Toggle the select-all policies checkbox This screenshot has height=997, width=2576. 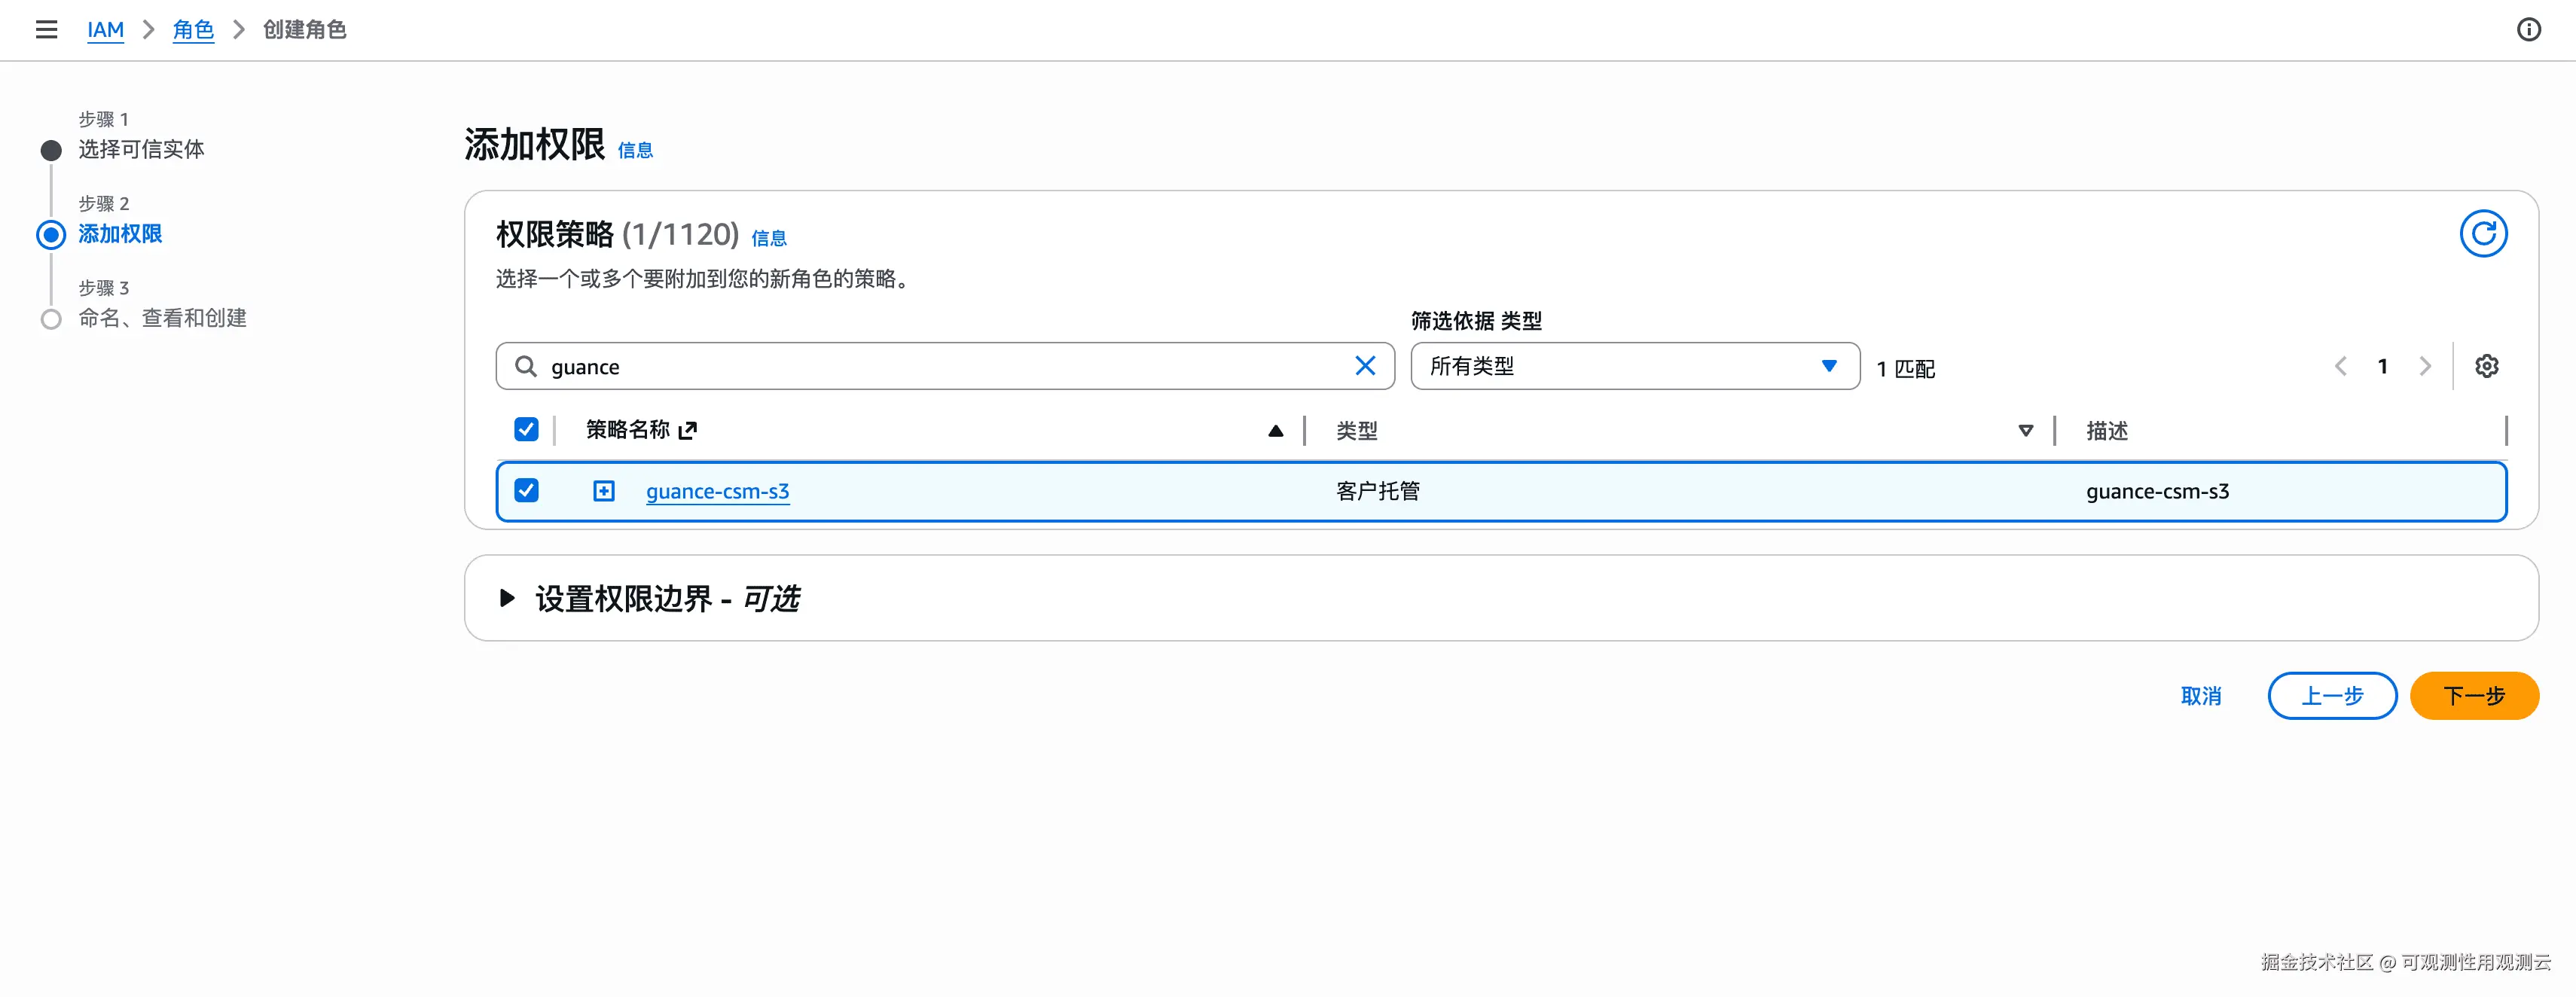(x=526, y=430)
